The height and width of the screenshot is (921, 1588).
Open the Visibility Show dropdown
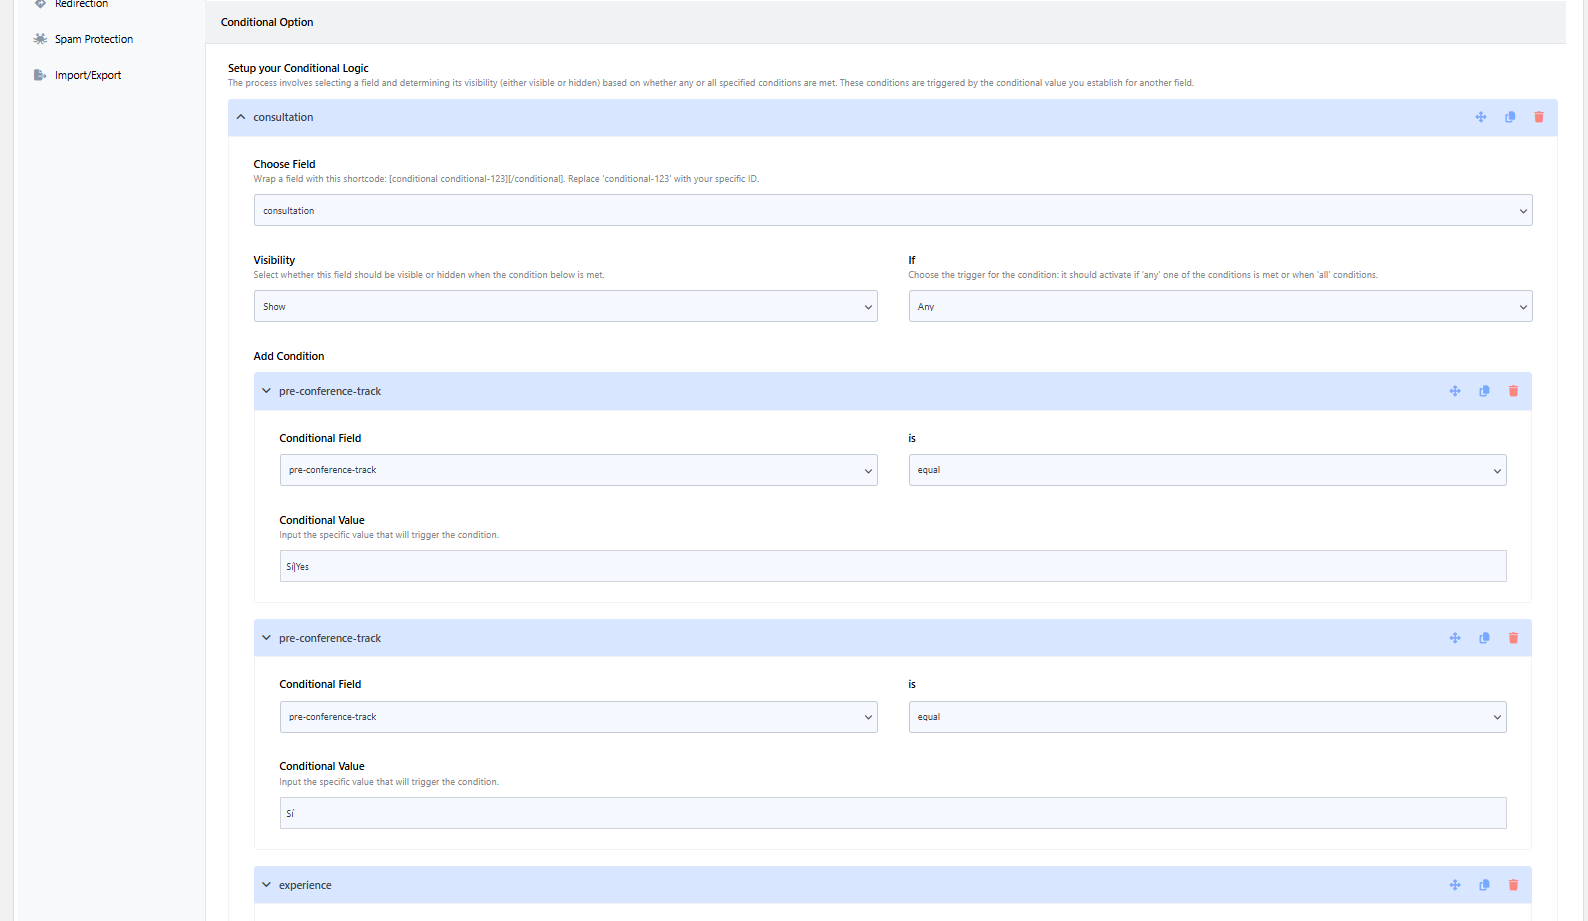565,306
